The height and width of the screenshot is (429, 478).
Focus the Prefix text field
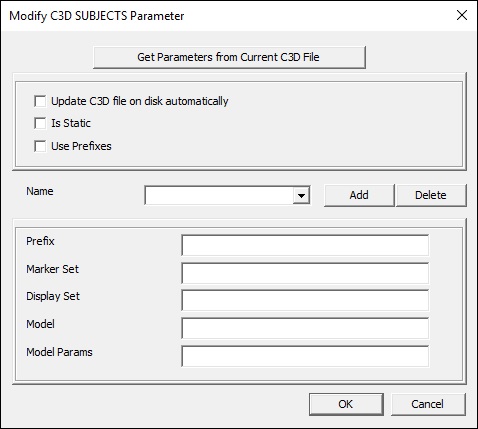click(x=305, y=245)
